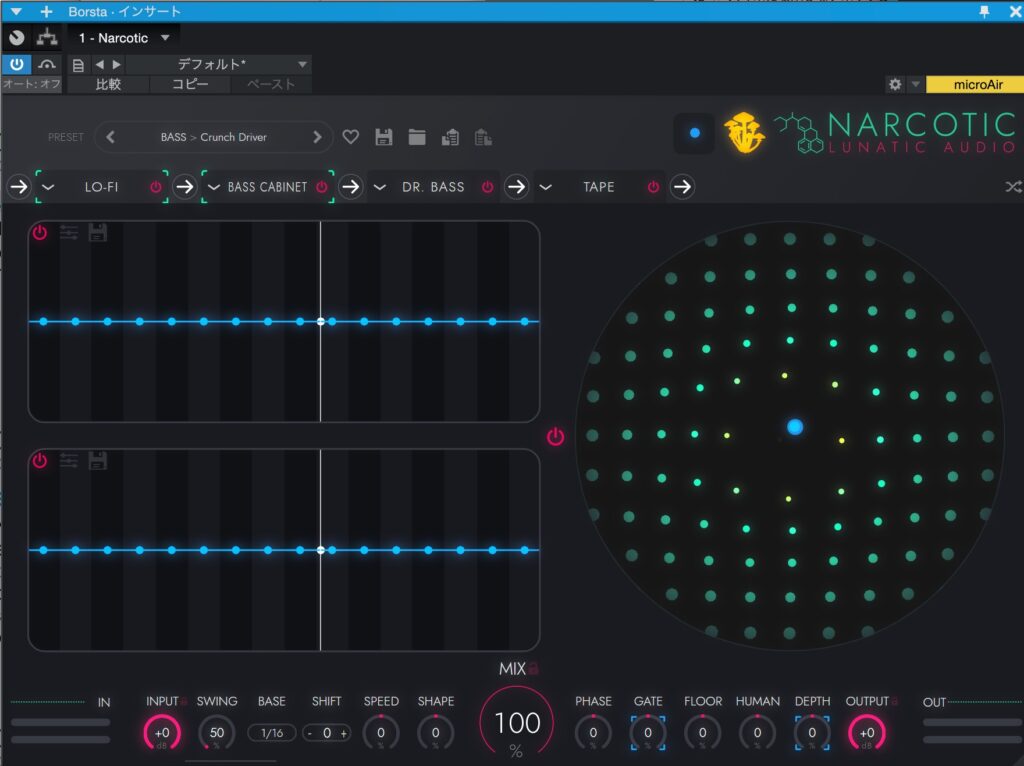Open the TAPE module dropdown chevron

coord(546,187)
